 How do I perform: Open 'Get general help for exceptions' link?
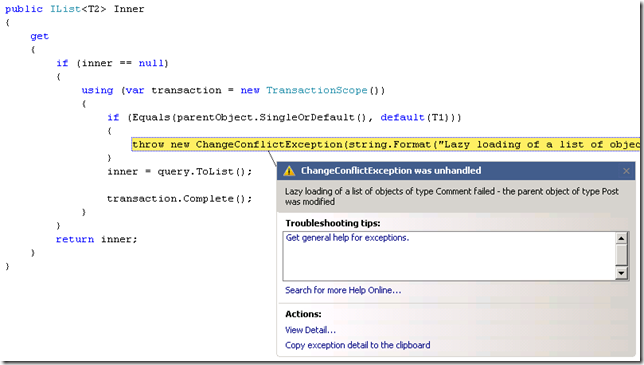click(347, 238)
